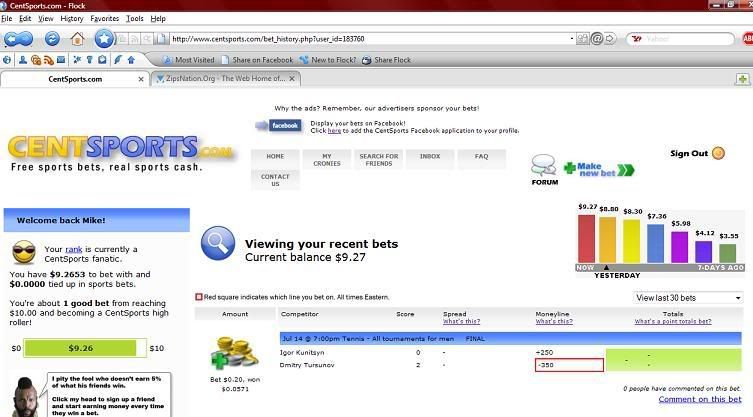The width and height of the screenshot is (753, 417).
Task: Click in the address bar URL field
Action: (x=369, y=39)
